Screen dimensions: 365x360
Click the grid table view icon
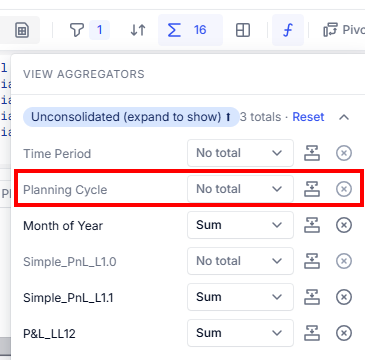tap(22, 31)
